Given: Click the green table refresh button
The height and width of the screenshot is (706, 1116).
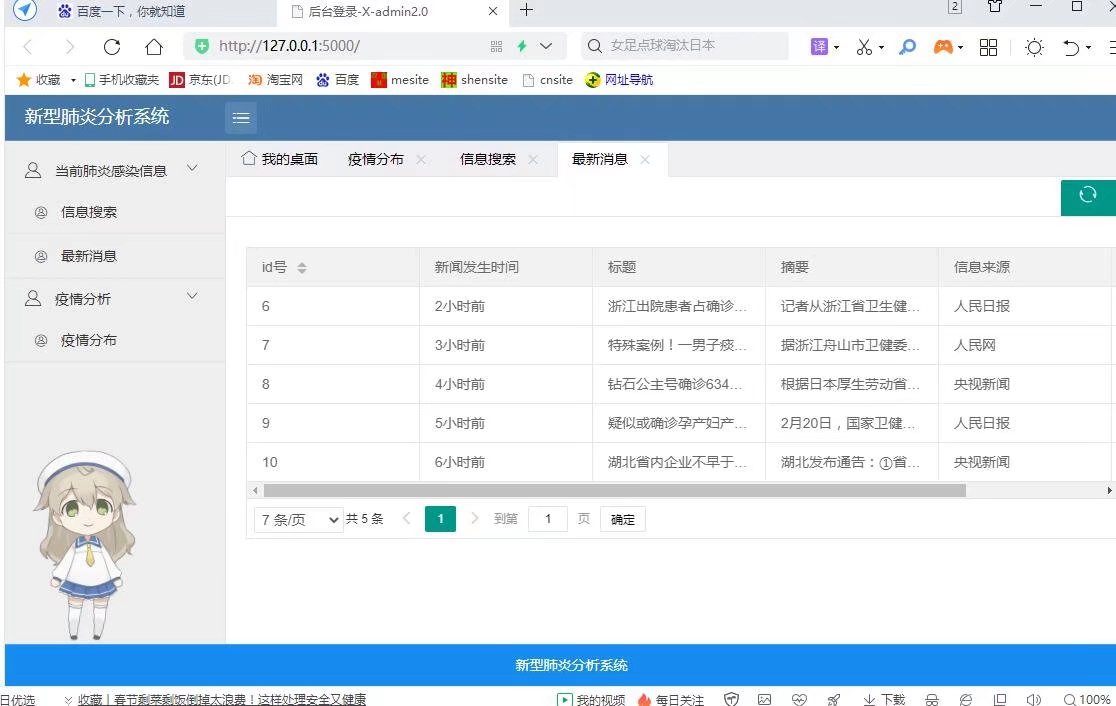Looking at the screenshot, I should tap(1088, 197).
